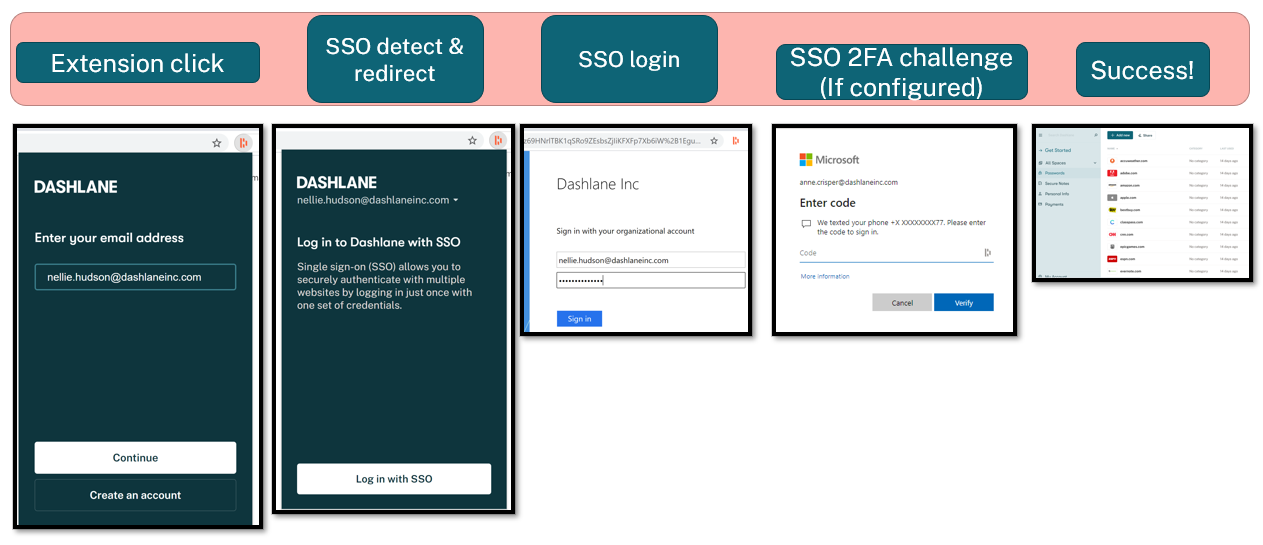Click the organizational account email field
1263x545 pixels.
650,260
